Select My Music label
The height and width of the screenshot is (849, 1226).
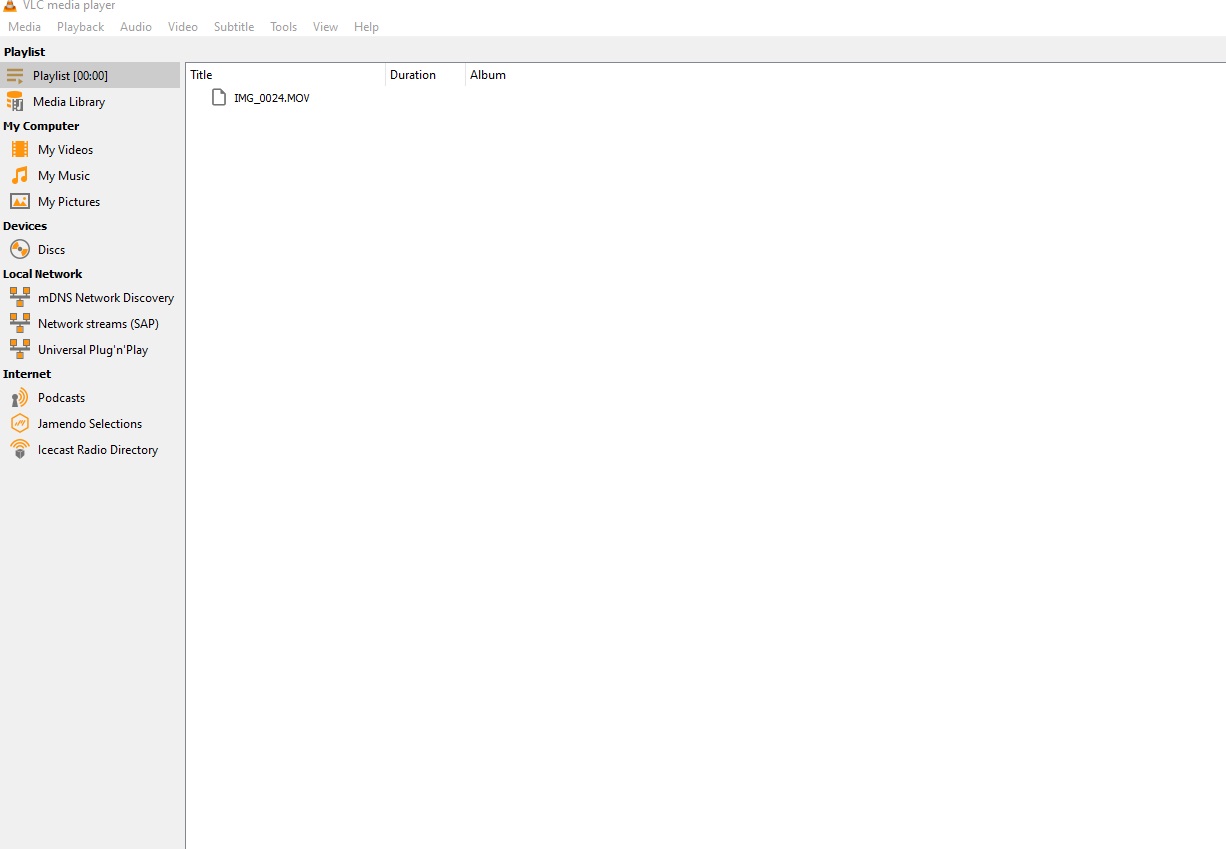click(64, 176)
